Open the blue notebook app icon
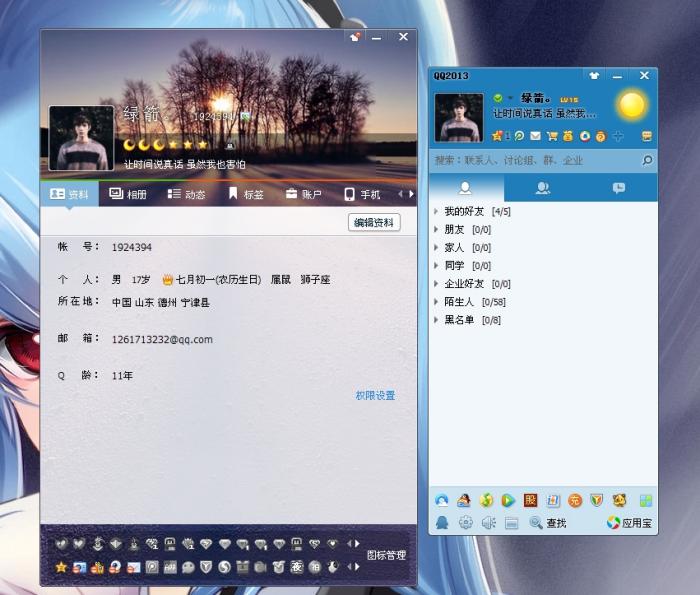700x595 pixels. pos(553,500)
